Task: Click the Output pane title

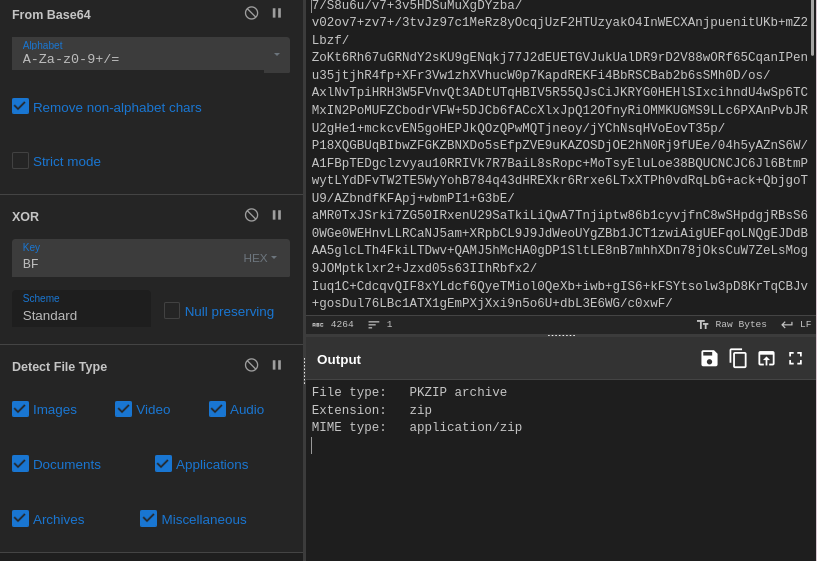Action: (339, 359)
